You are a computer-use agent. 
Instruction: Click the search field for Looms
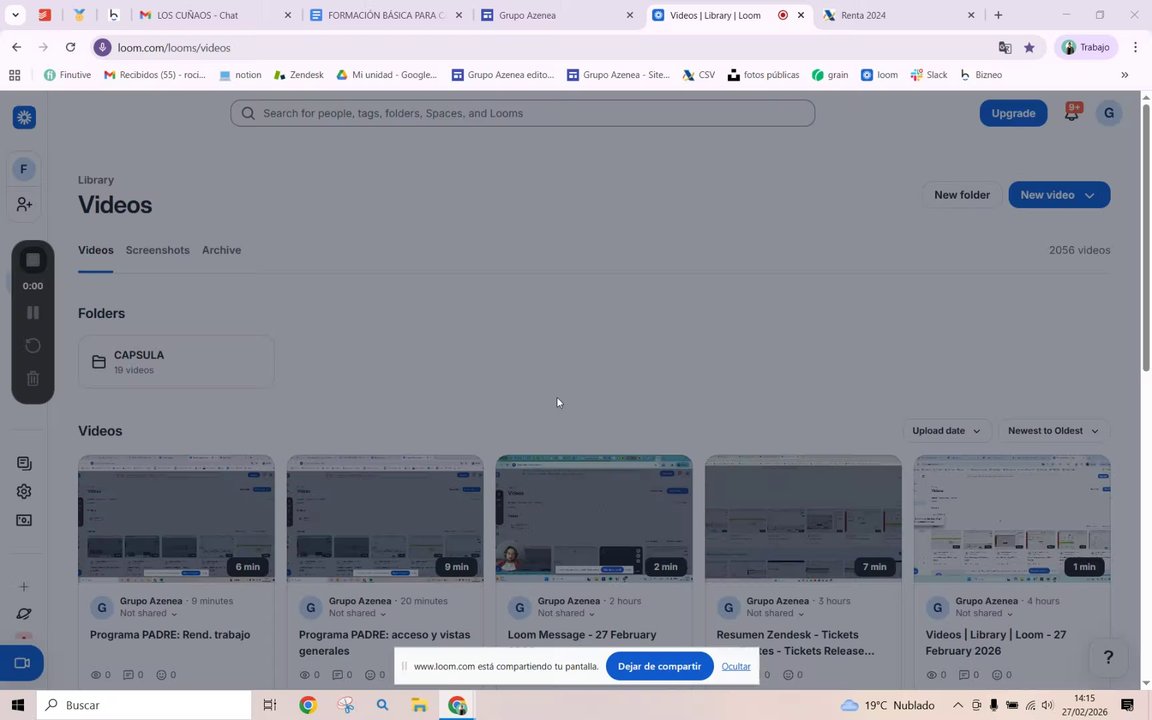[x=522, y=113]
